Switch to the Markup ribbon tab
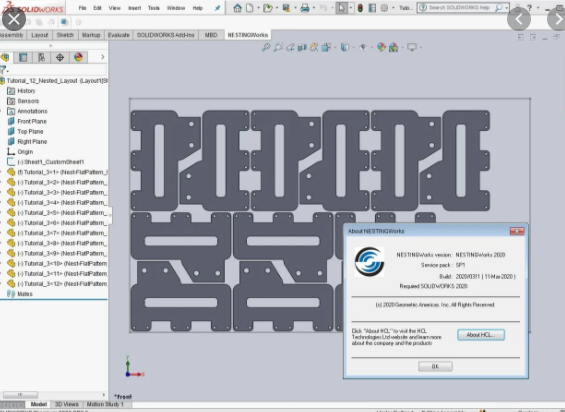The image size is (565, 412). click(x=91, y=35)
